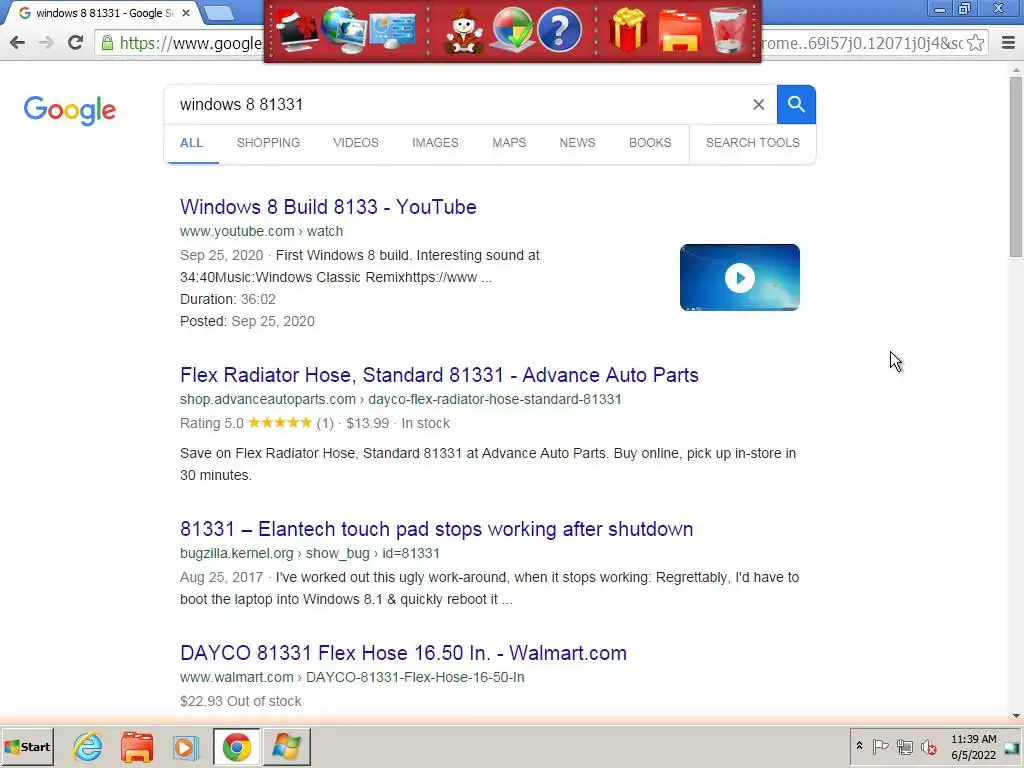Click the five-star rating of radiator hose
The width and height of the screenshot is (1024, 768).
(x=280, y=423)
